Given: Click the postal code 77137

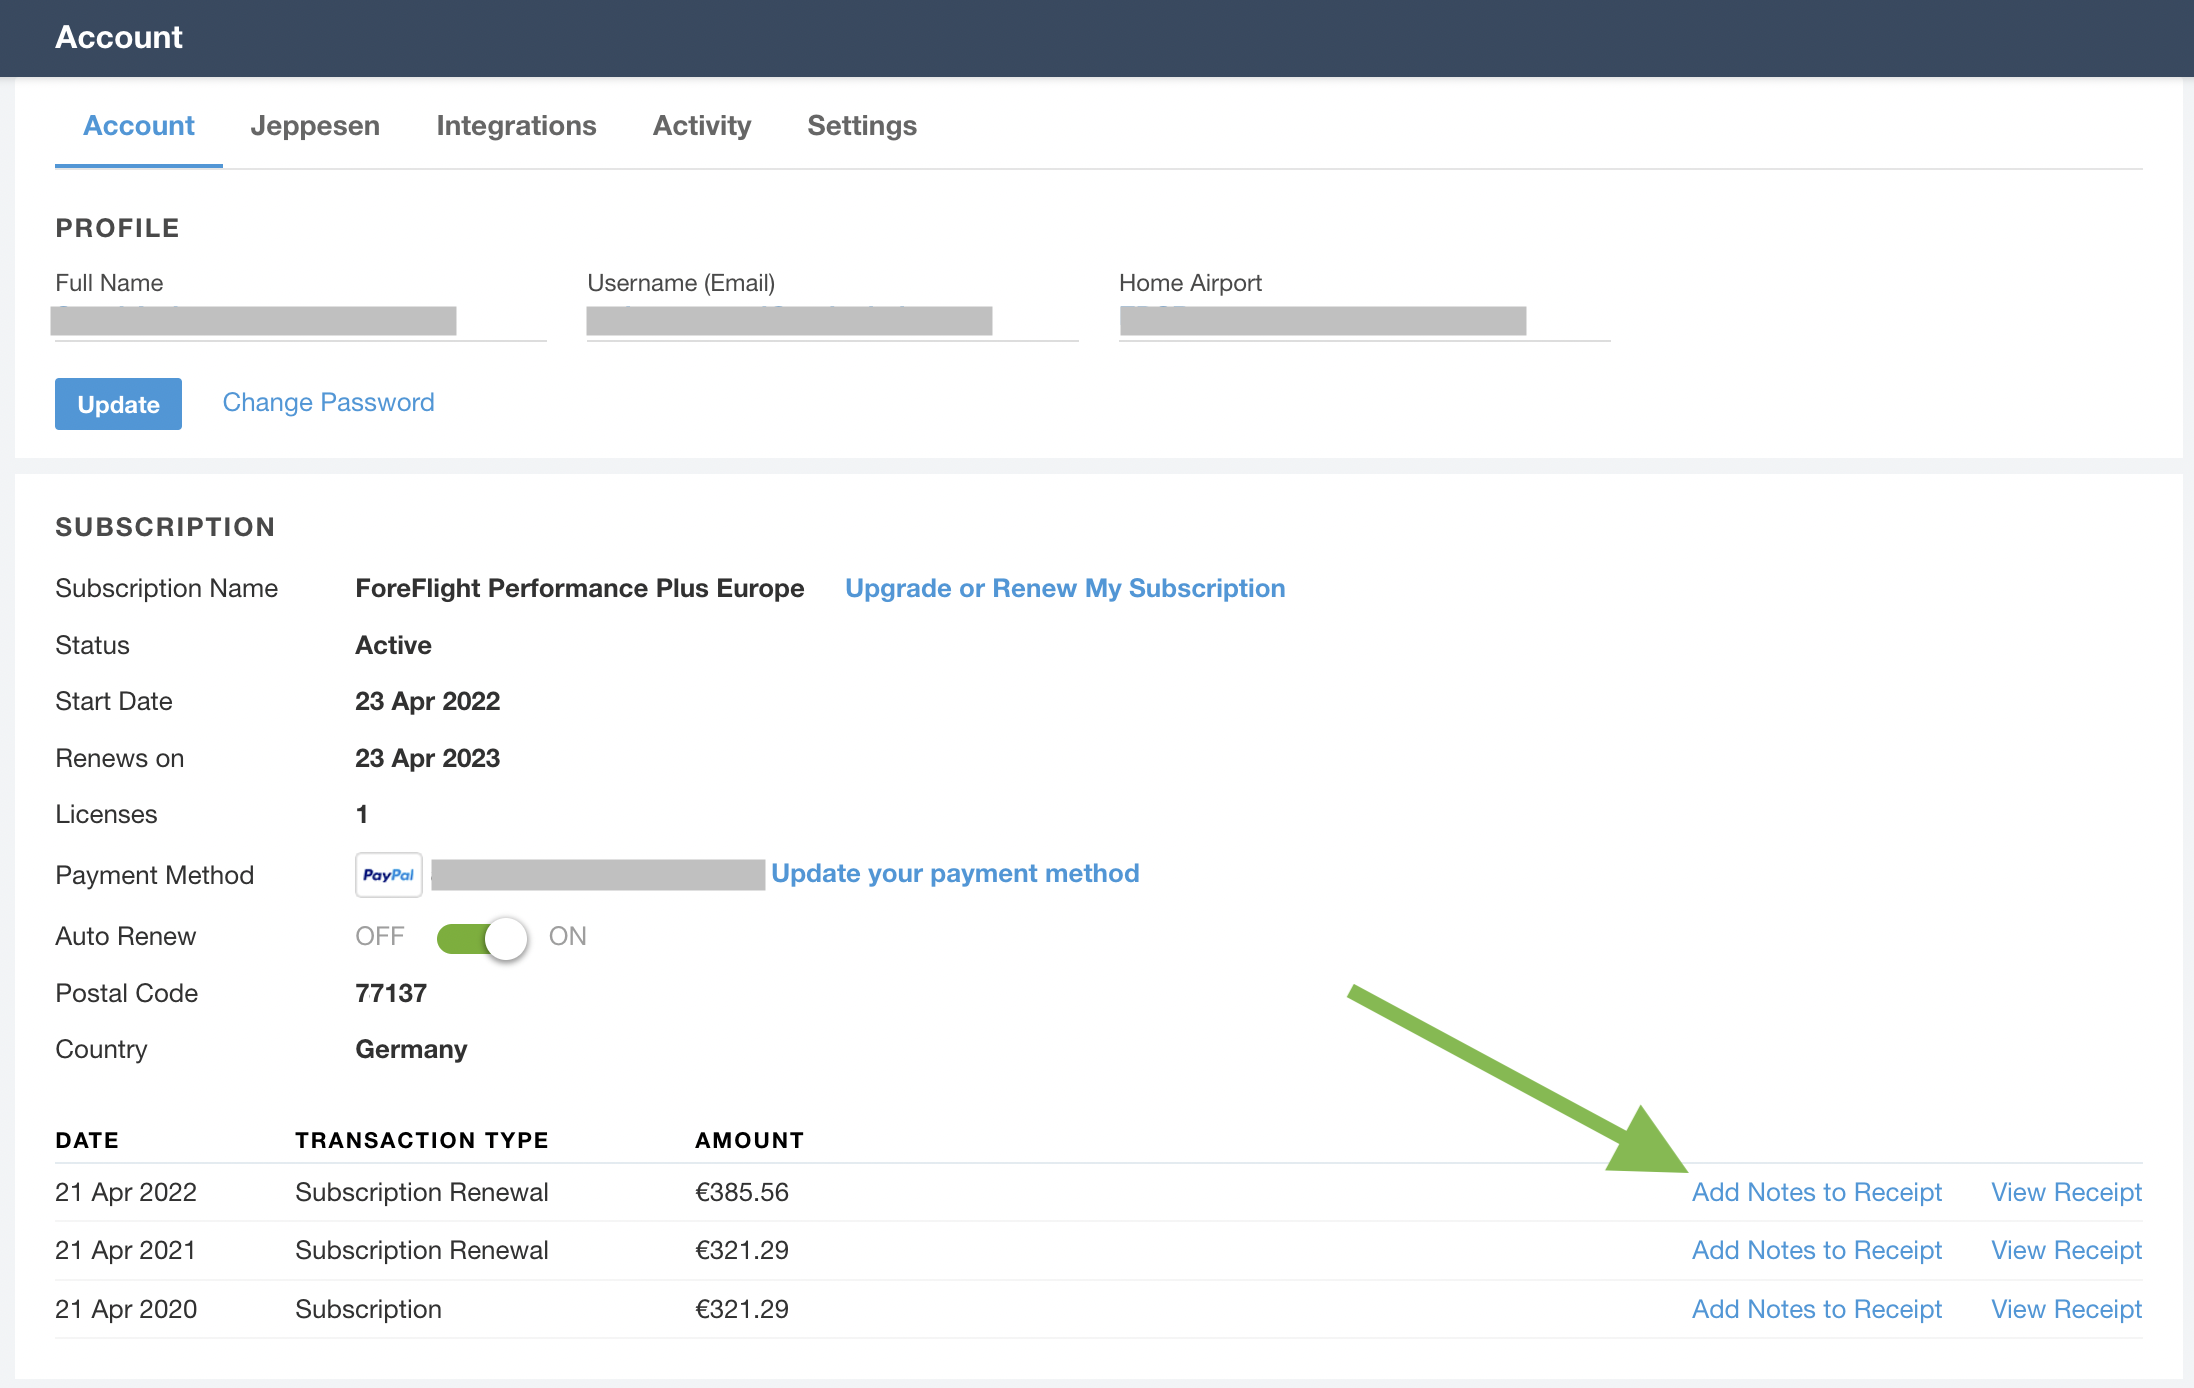Looking at the screenshot, I should click(x=391, y=993).
